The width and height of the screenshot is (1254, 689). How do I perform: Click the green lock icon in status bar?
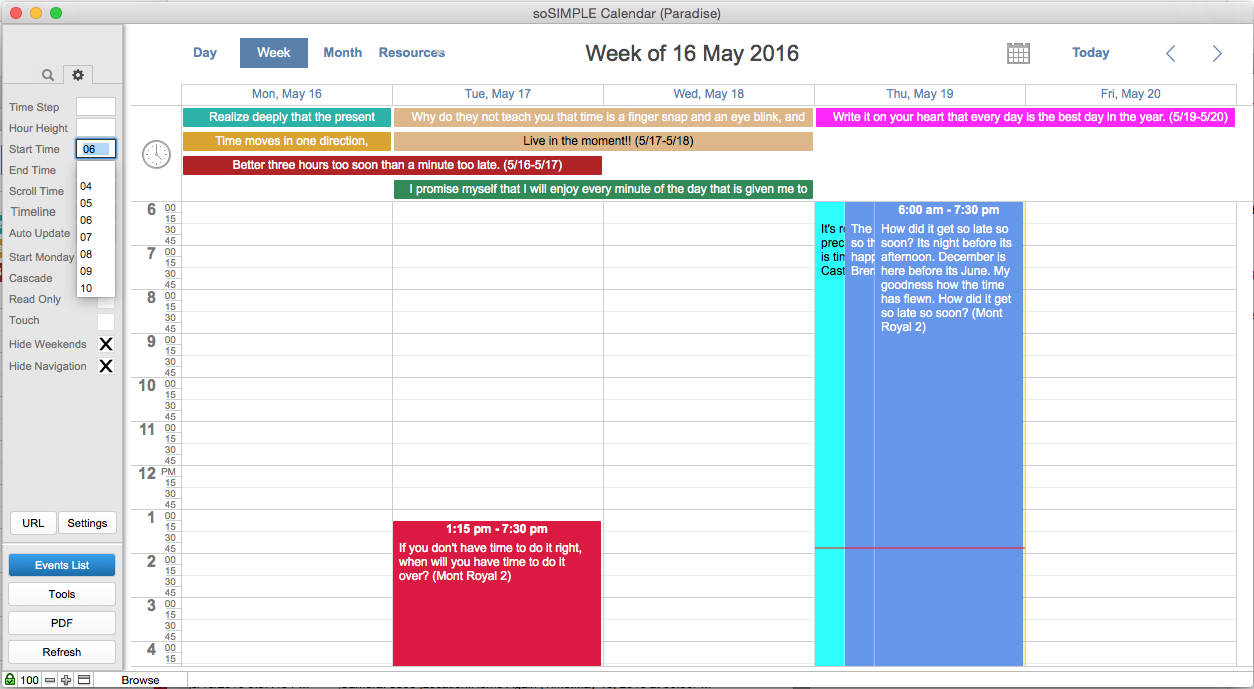point(9,680)
